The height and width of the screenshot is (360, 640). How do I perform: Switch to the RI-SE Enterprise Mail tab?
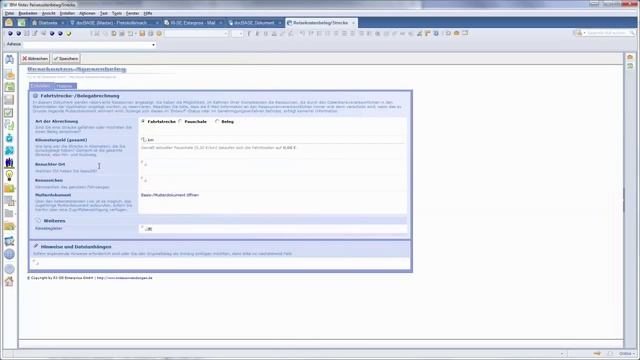pyautogui.click(x=192, y=23)
